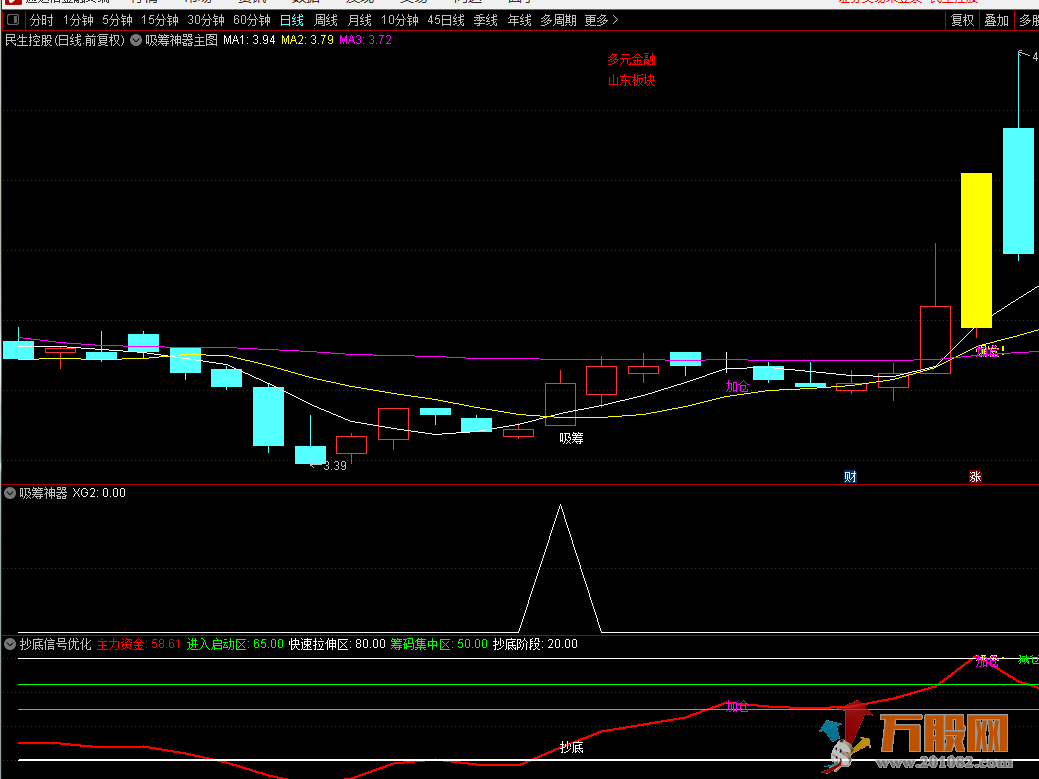Open the 山东板块 sector link
Image resolution: width=1039 pixels, height=779 pixels.
click(631, 80)
